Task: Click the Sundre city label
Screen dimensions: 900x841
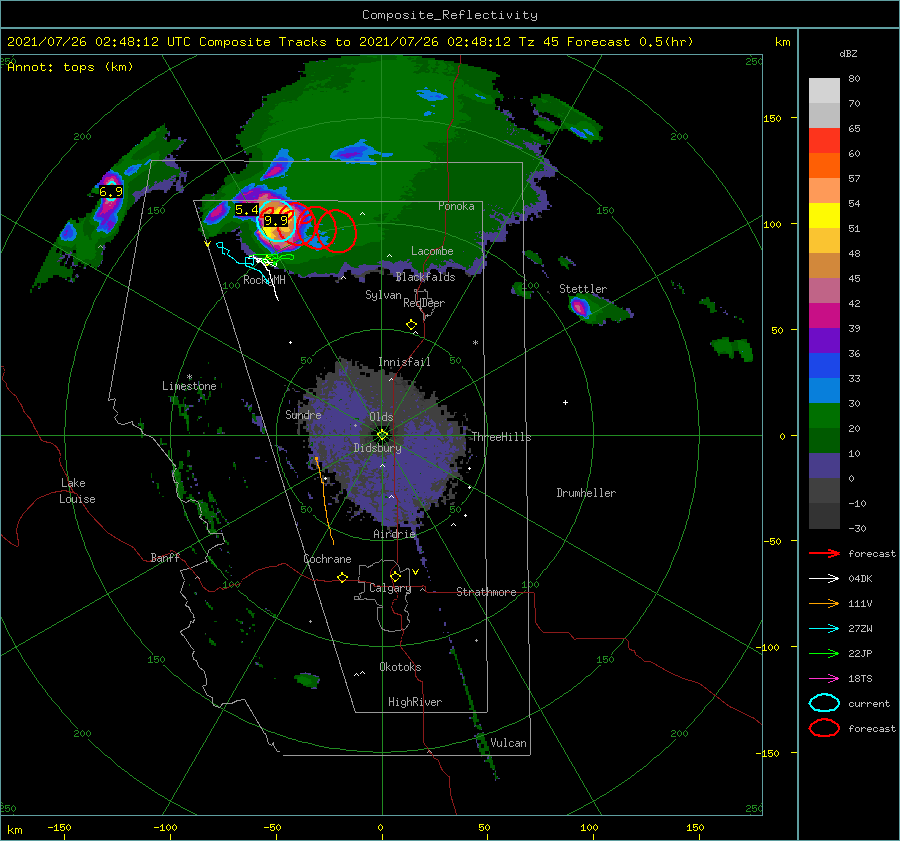Action: 303,414
